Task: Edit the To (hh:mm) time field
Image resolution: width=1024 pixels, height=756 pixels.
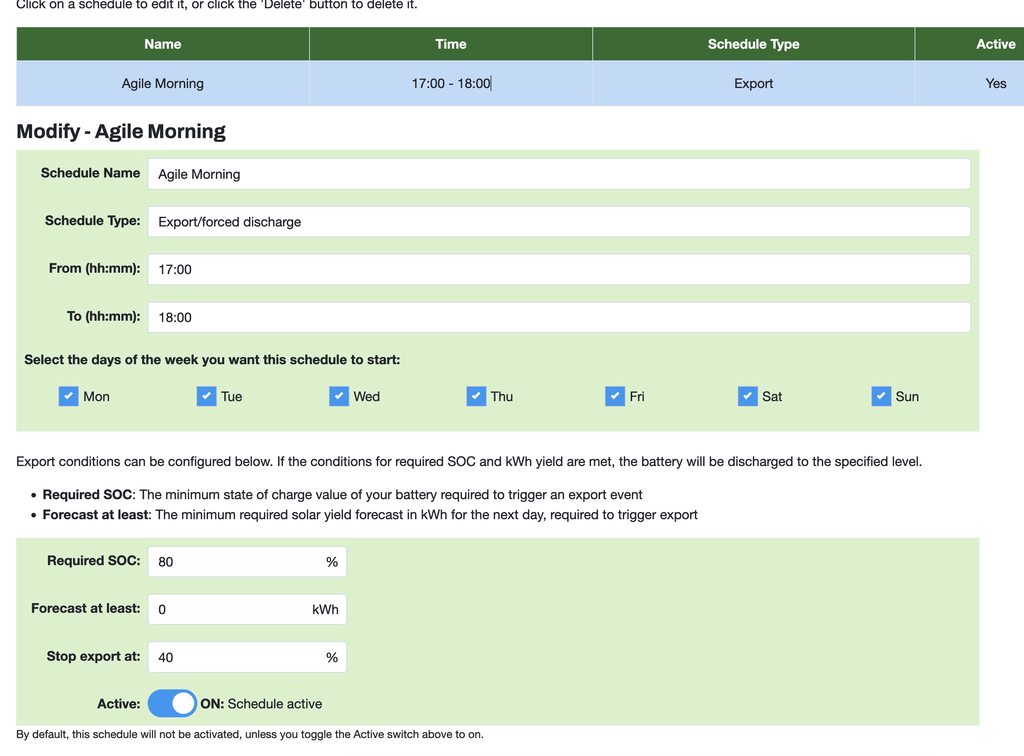Action: [x=558, y=317]
